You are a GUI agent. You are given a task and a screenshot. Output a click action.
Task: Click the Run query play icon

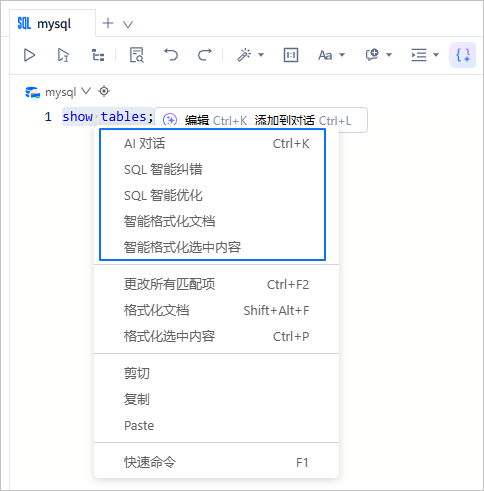point(29,55)
